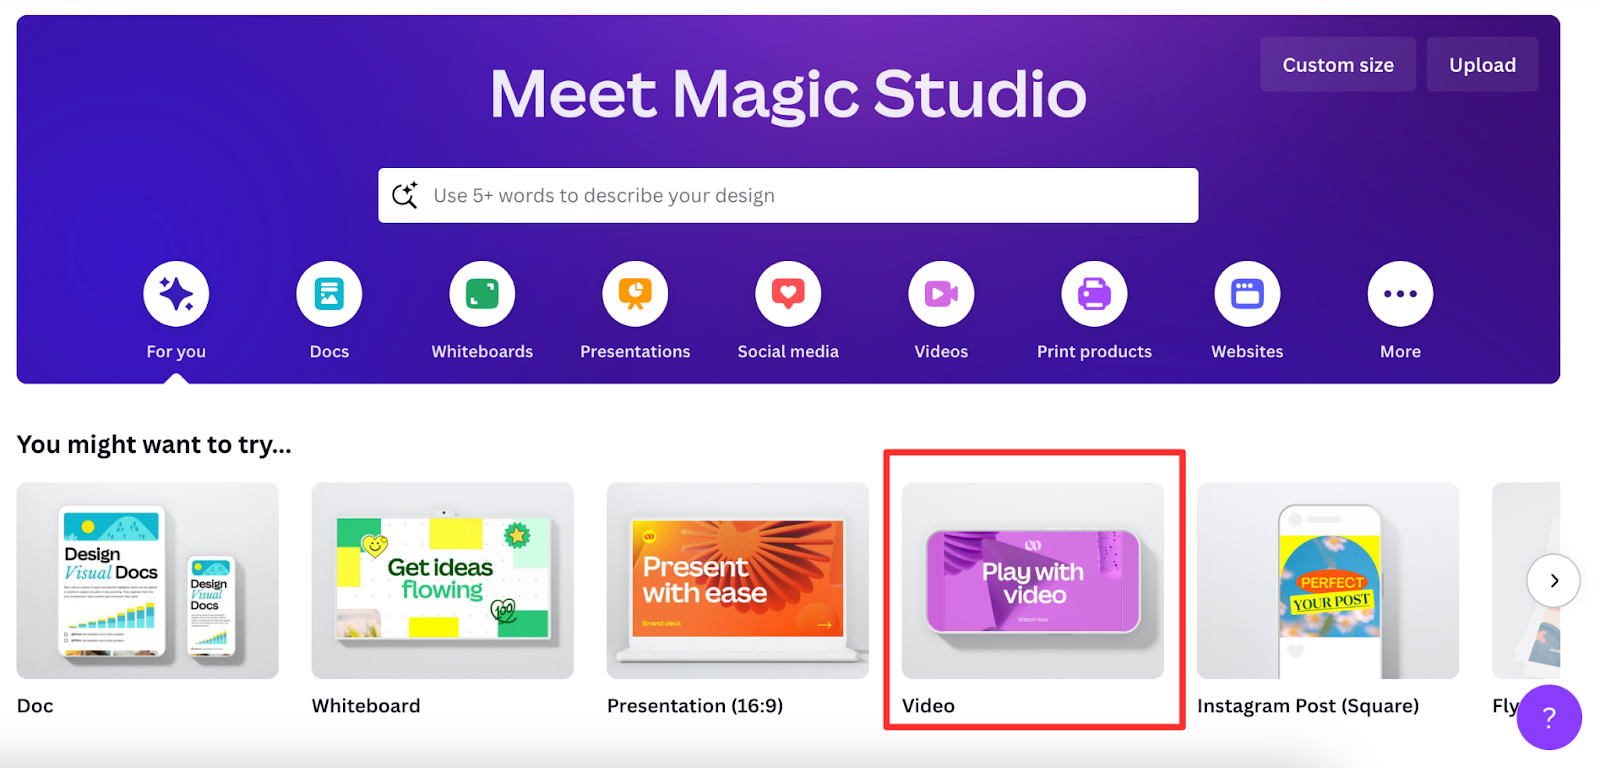Advance the carousel with the right arrow

pyautogui.click(x=1554, y=581)
